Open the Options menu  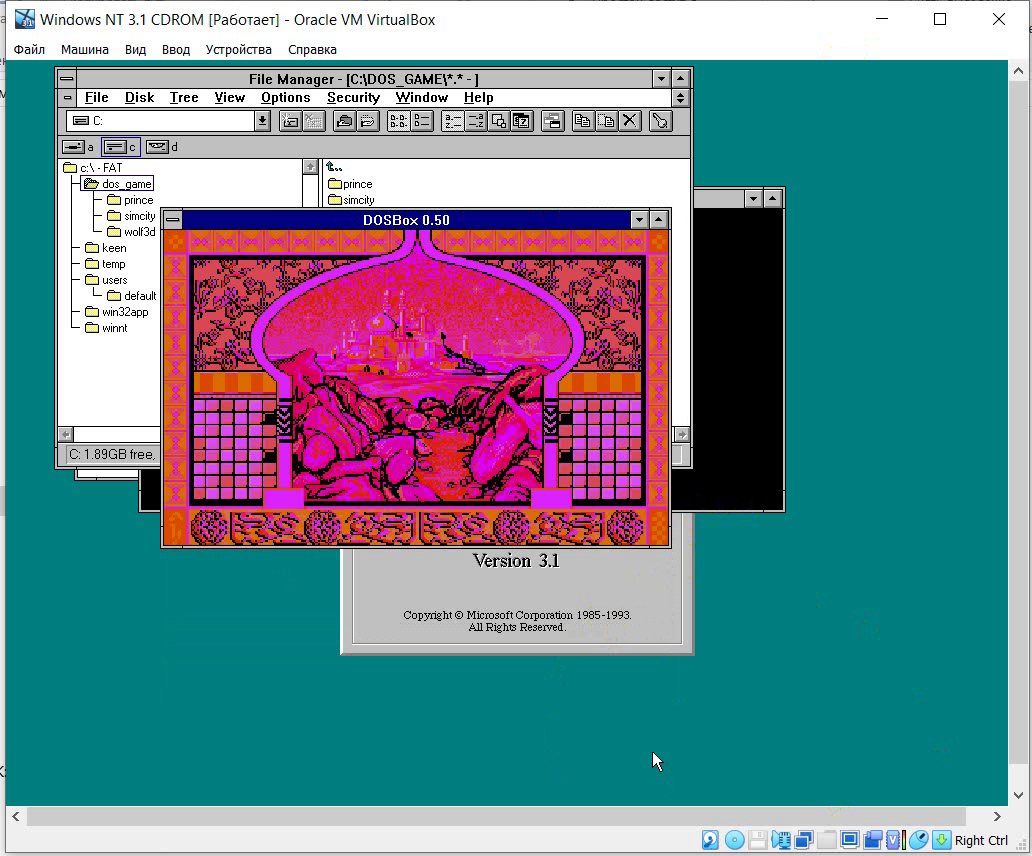click(x=285, y=98)
